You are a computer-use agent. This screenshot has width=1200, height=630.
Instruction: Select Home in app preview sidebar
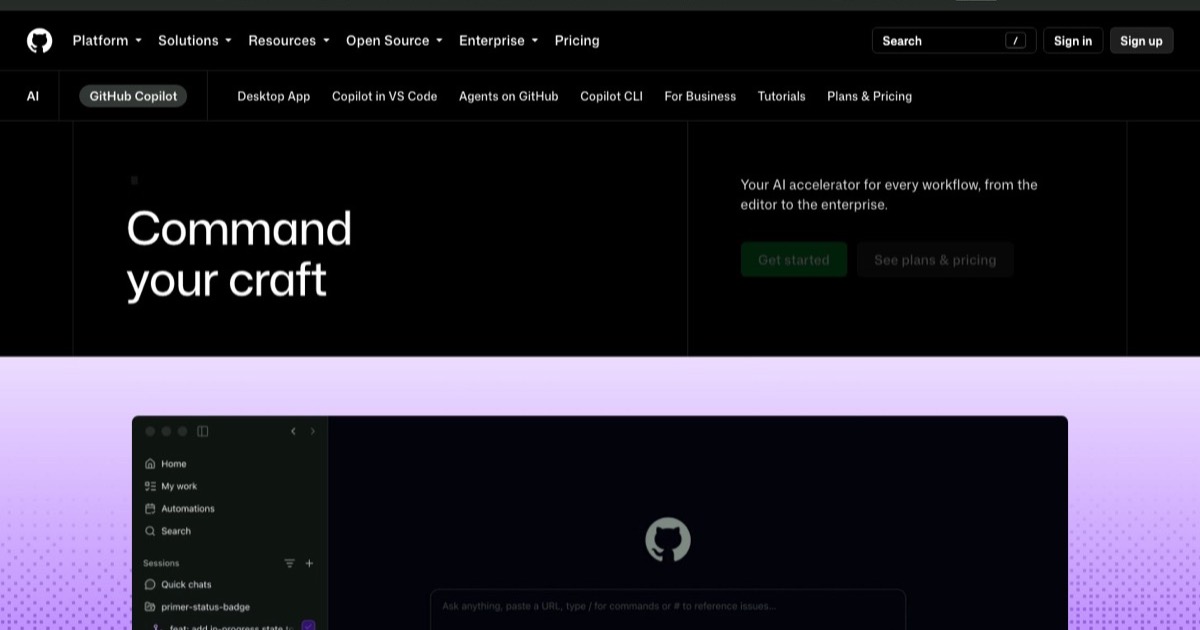(174, 464)
